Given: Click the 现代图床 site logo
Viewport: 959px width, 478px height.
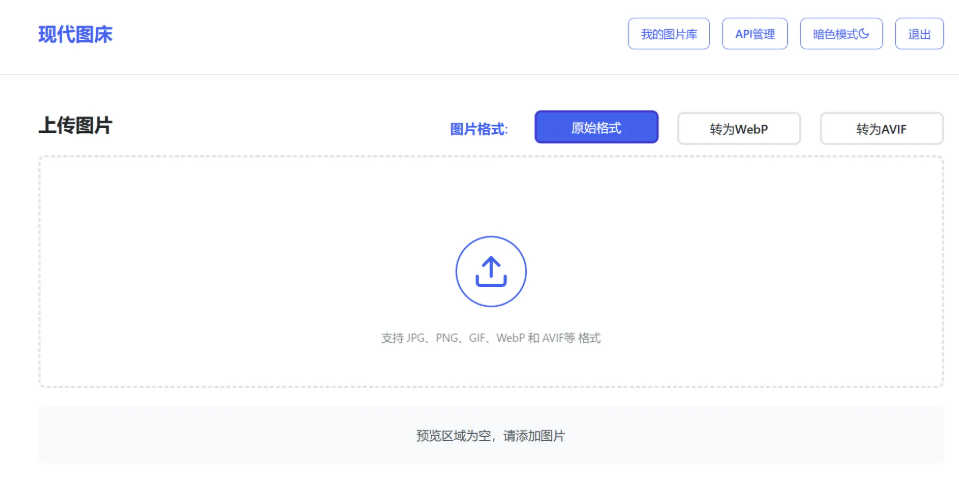Looking at the screenshot, I should 75,34.
